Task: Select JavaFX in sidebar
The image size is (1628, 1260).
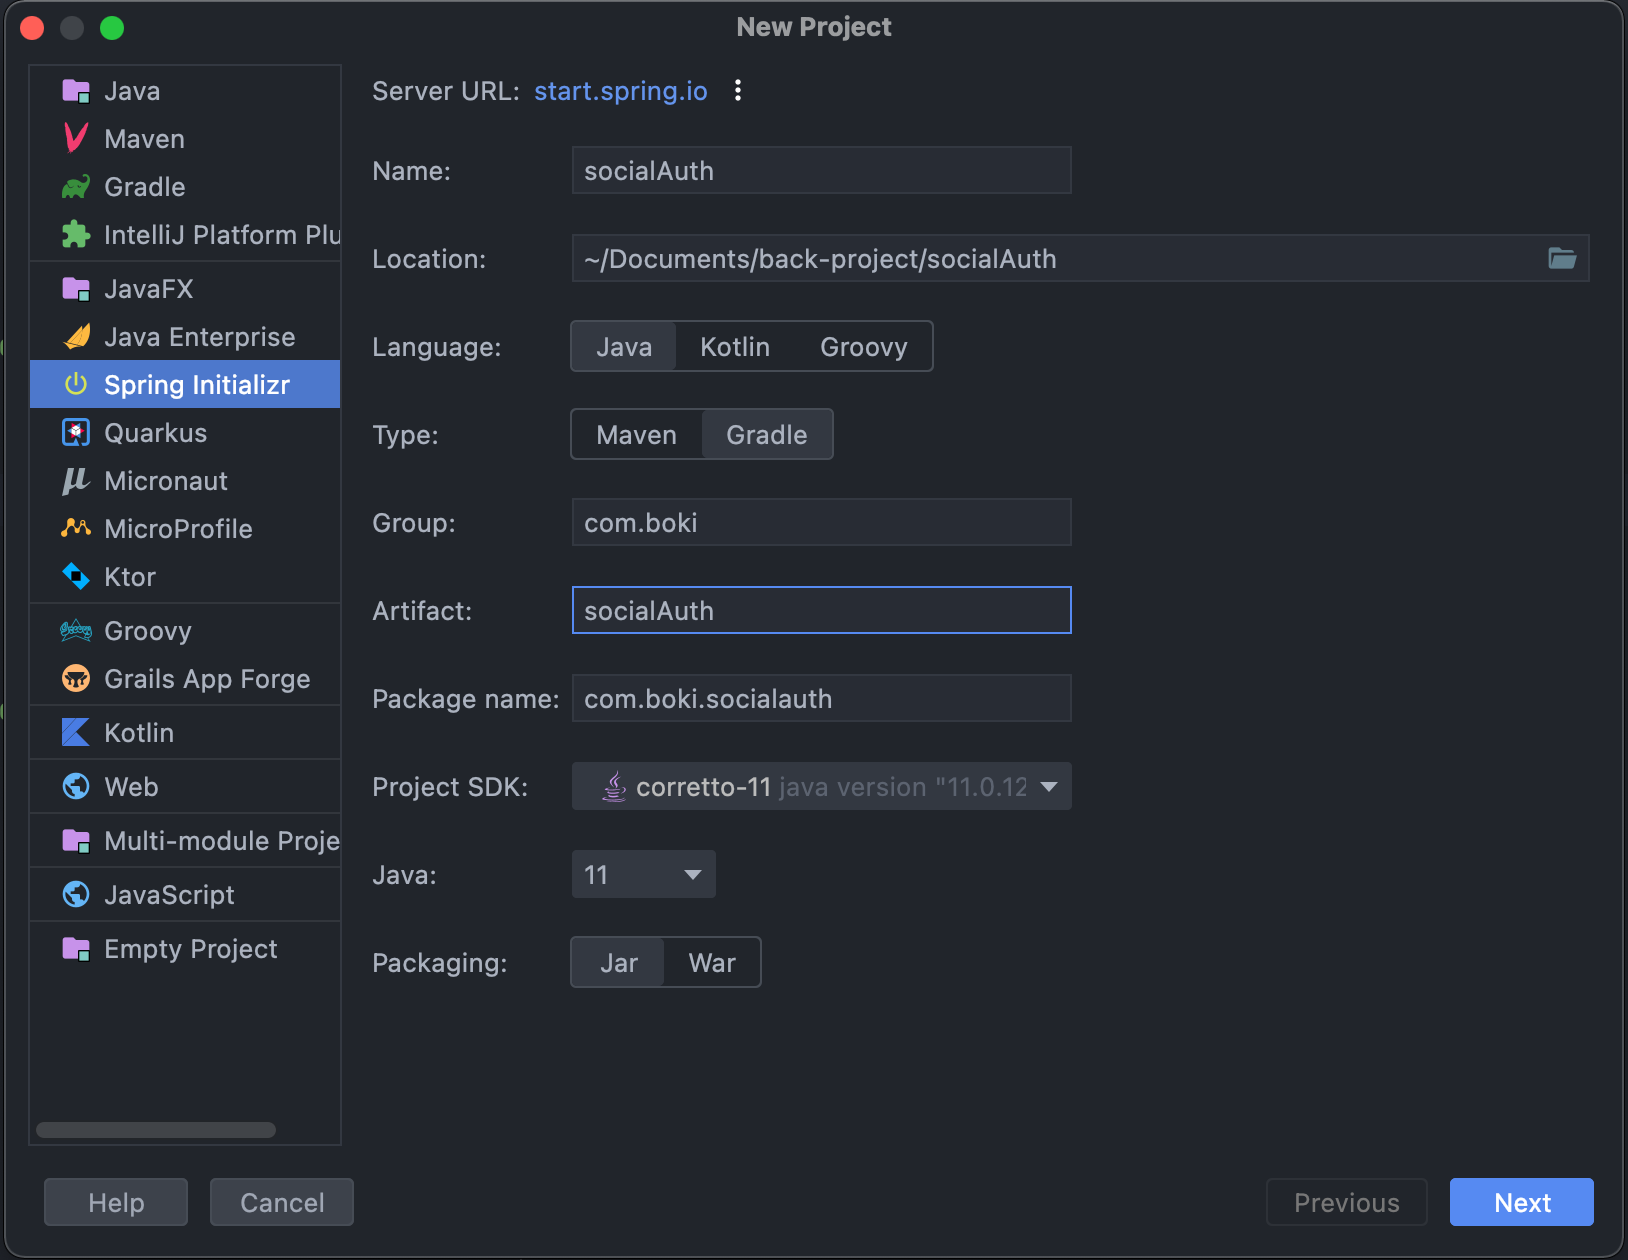Action: pyautogui.click(x=185, y=289)
